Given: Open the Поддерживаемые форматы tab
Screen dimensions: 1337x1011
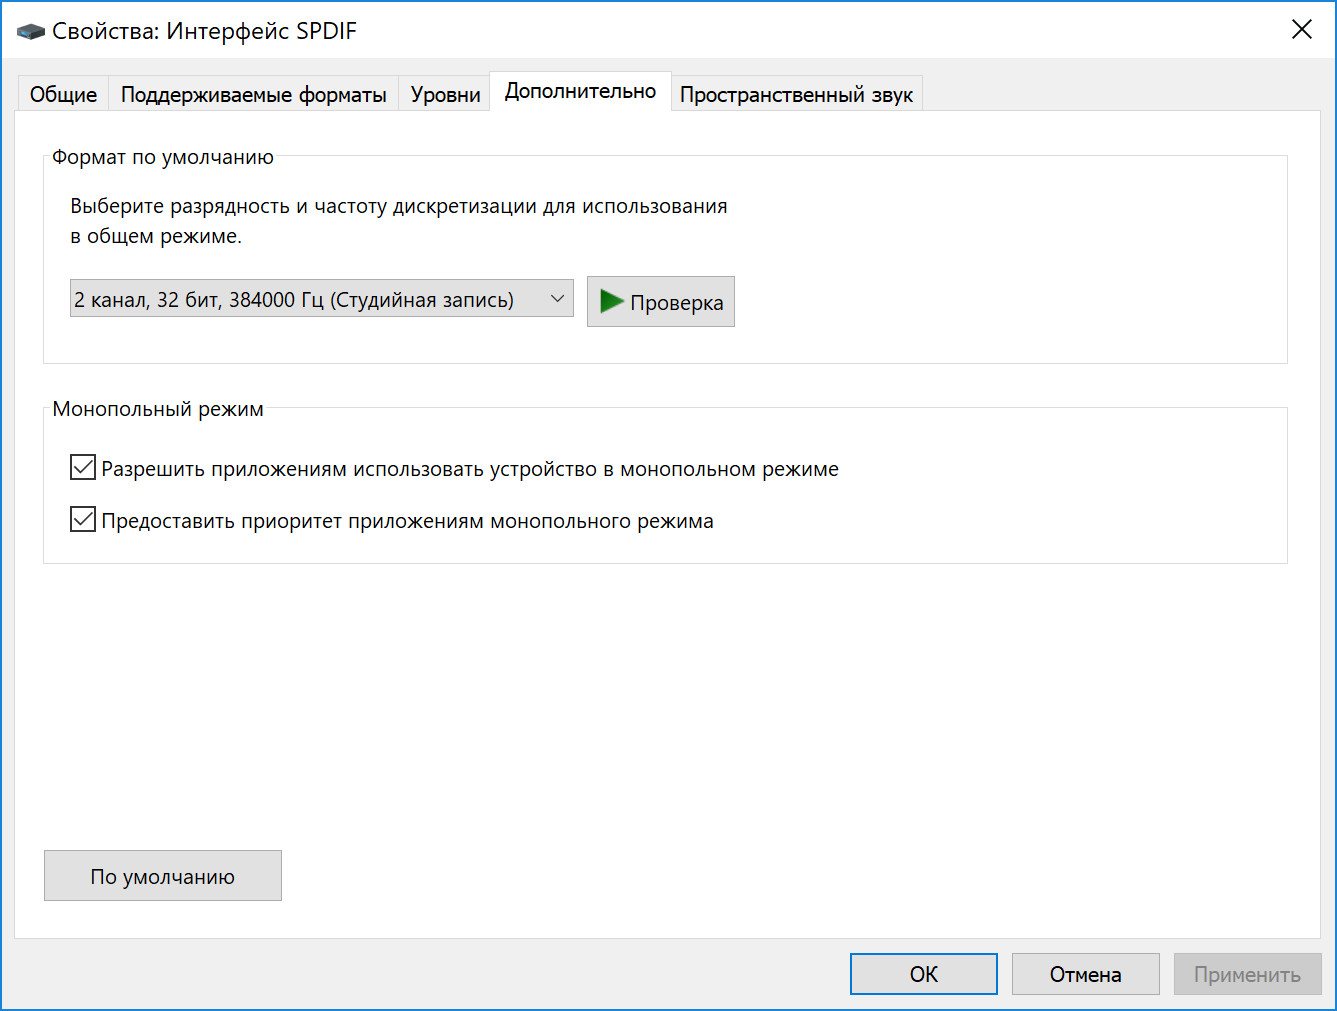Looking at the screenshot, I should (x=253, y=94).
